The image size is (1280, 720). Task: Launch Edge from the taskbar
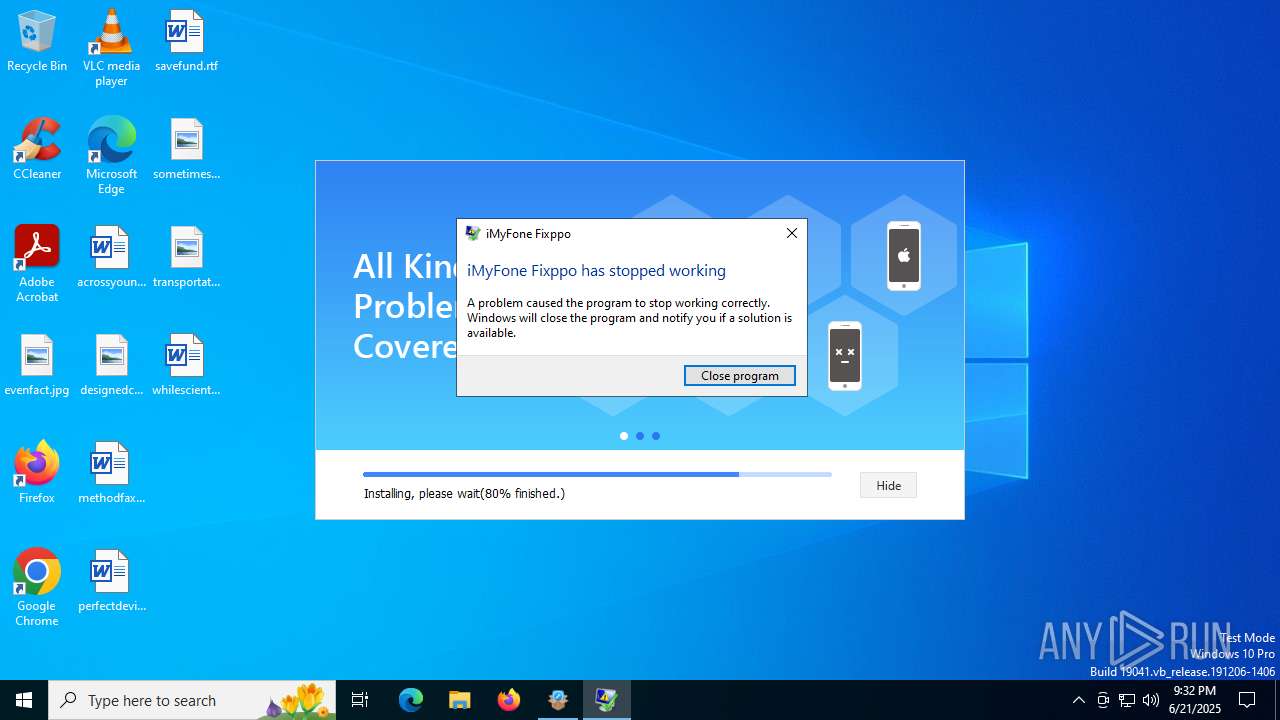[x=411, y=700]
